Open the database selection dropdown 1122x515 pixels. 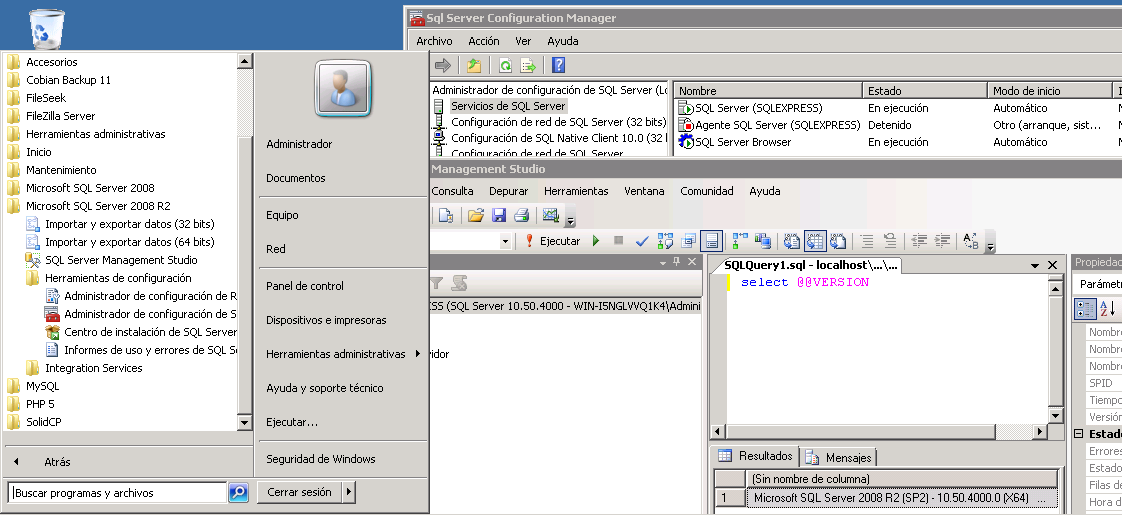(x=505, y=241)
